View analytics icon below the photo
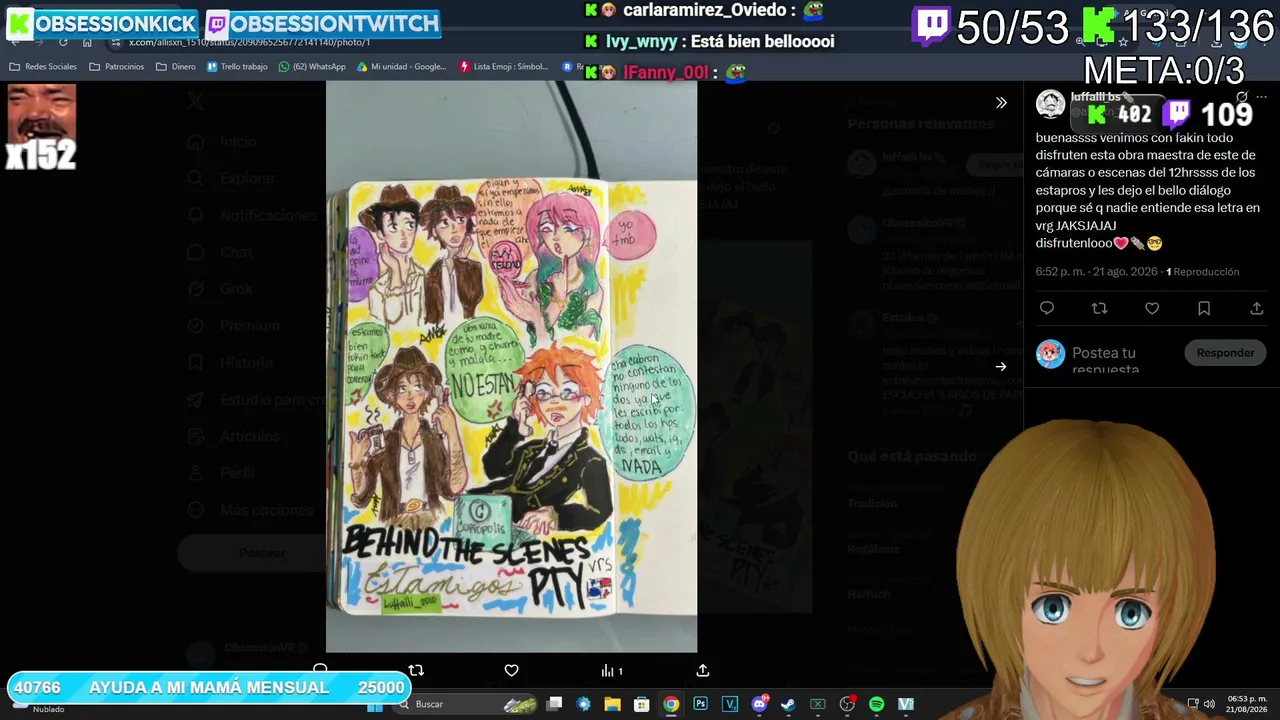The image size is (1280, 720). (x=611, y=671)
